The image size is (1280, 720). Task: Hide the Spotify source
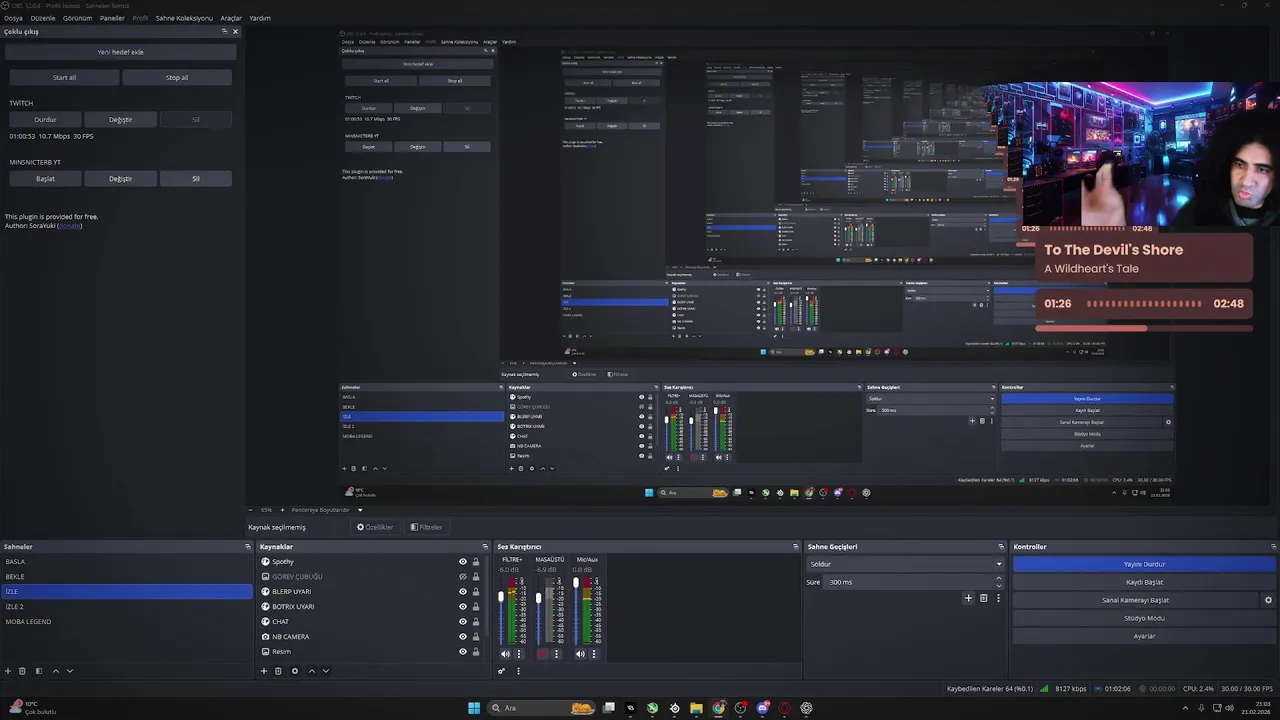coord(462,562)
